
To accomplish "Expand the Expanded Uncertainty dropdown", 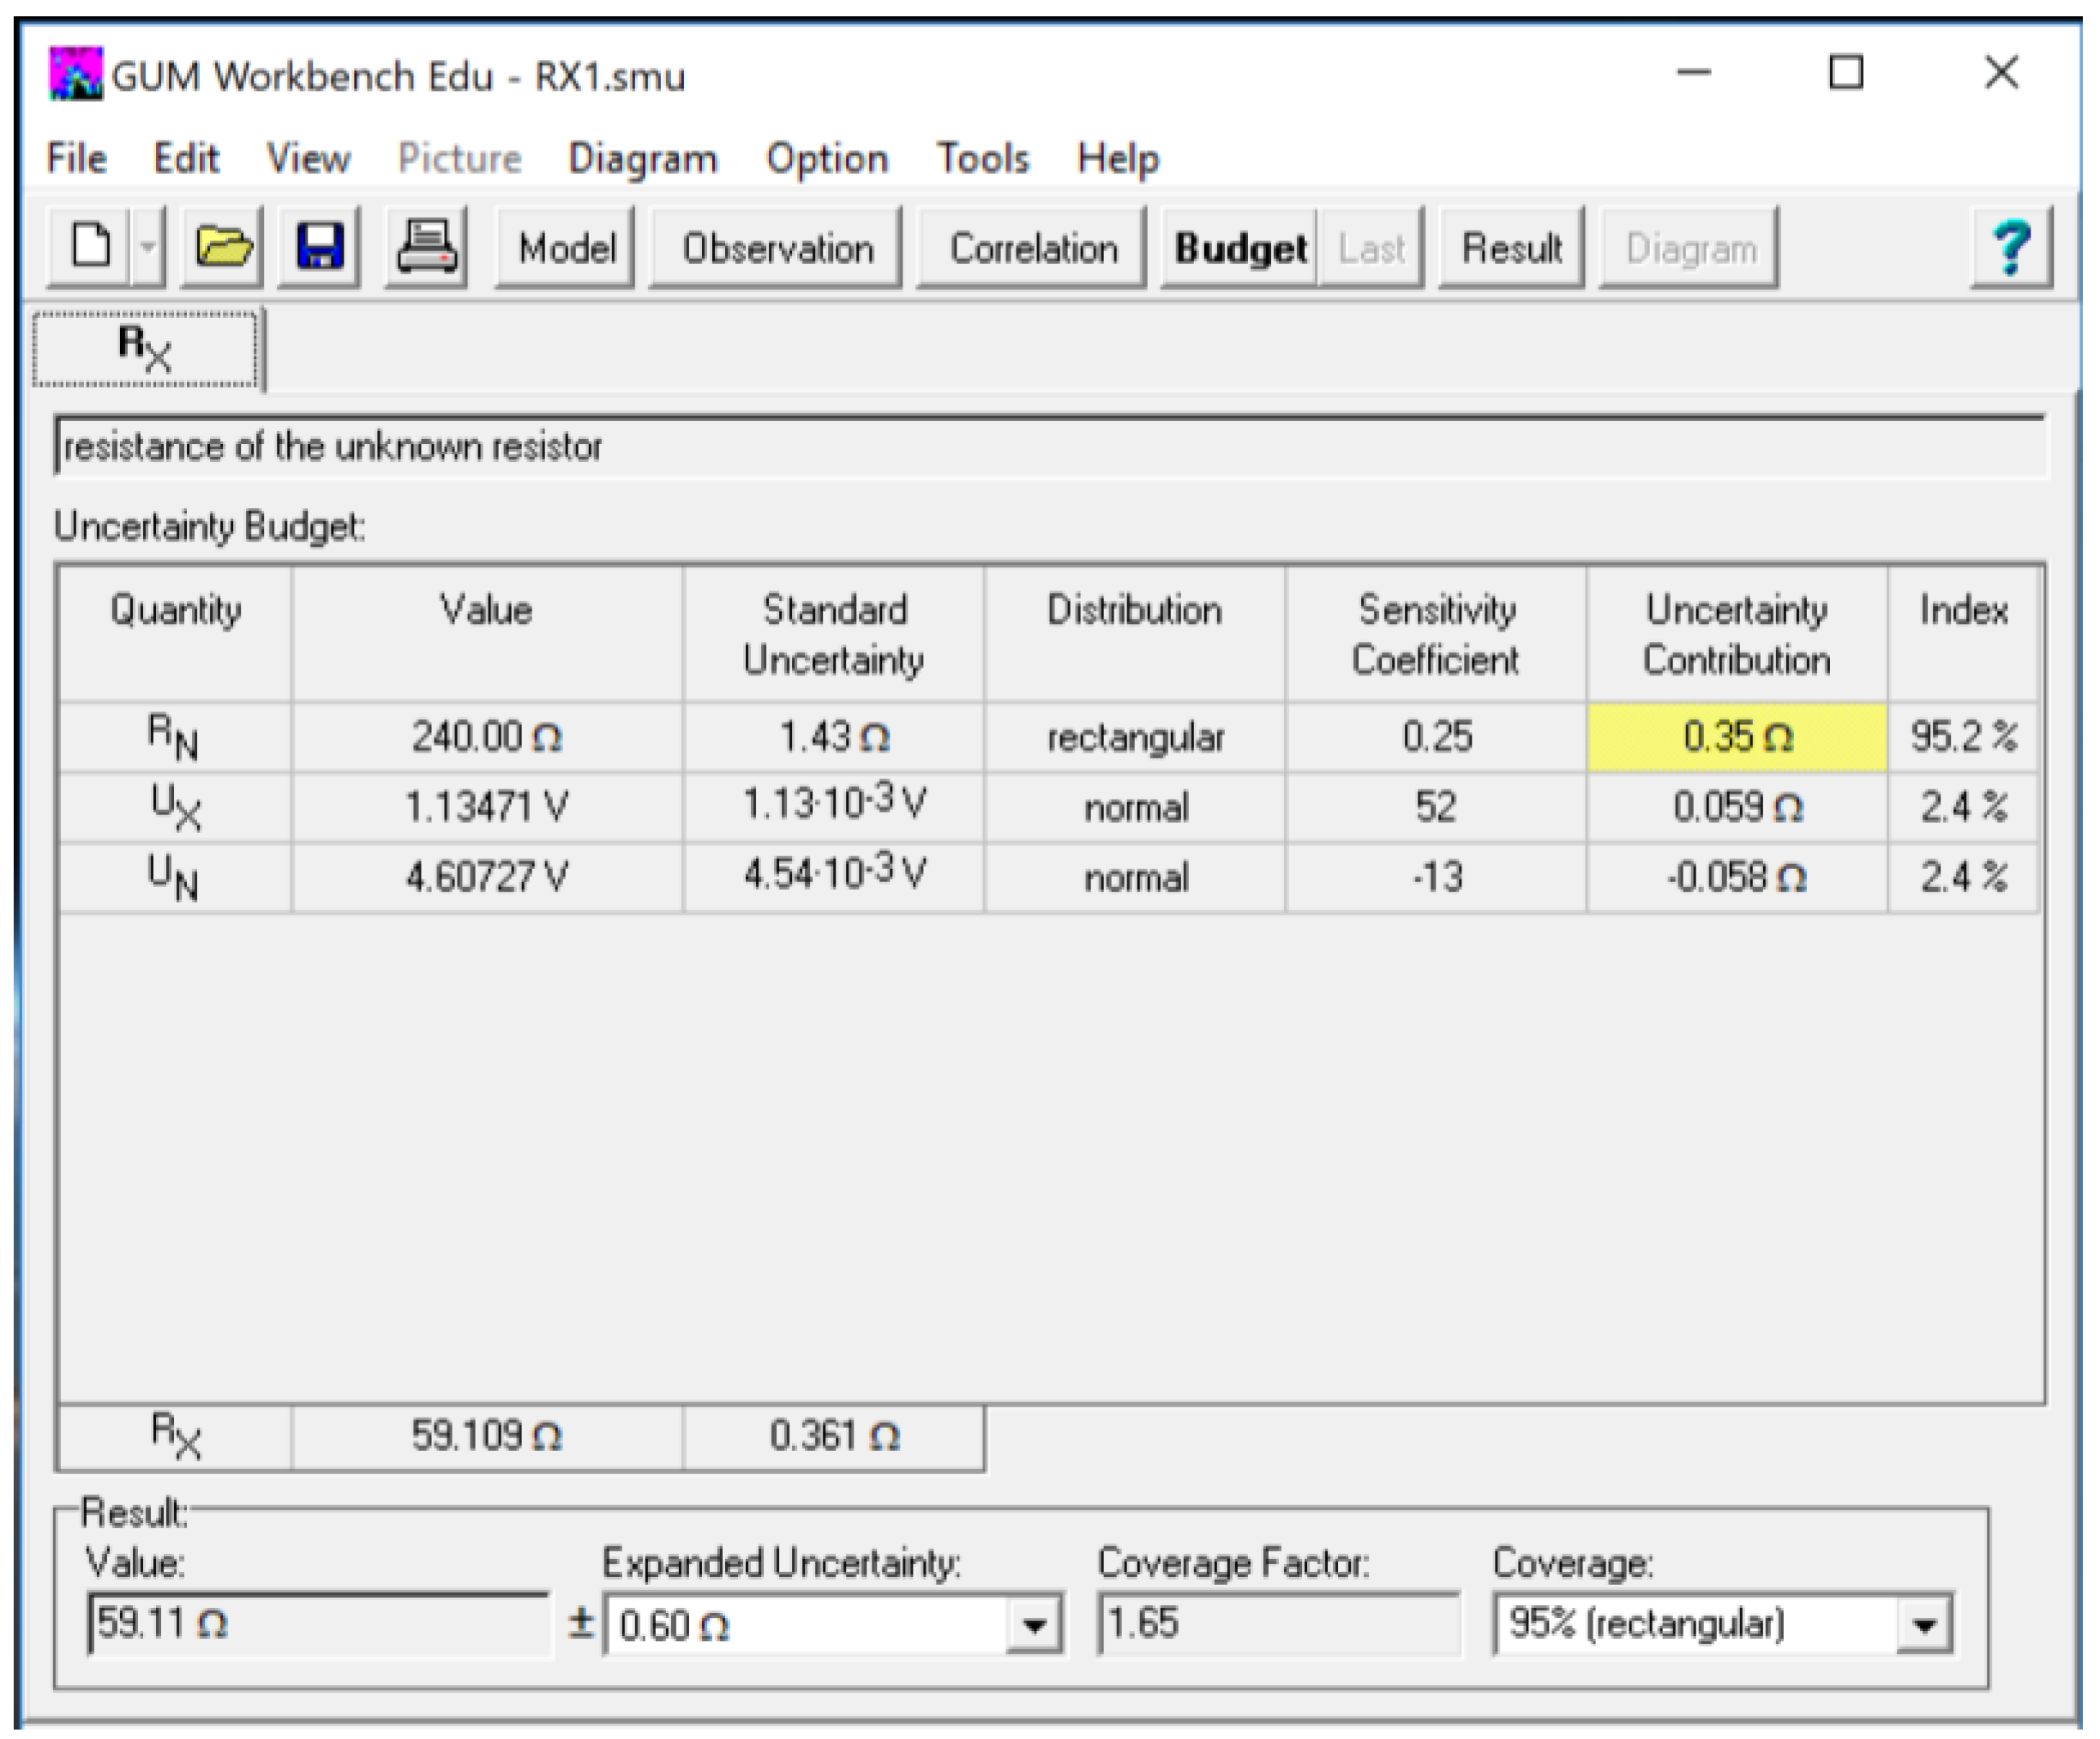I will (1034, 1625).
